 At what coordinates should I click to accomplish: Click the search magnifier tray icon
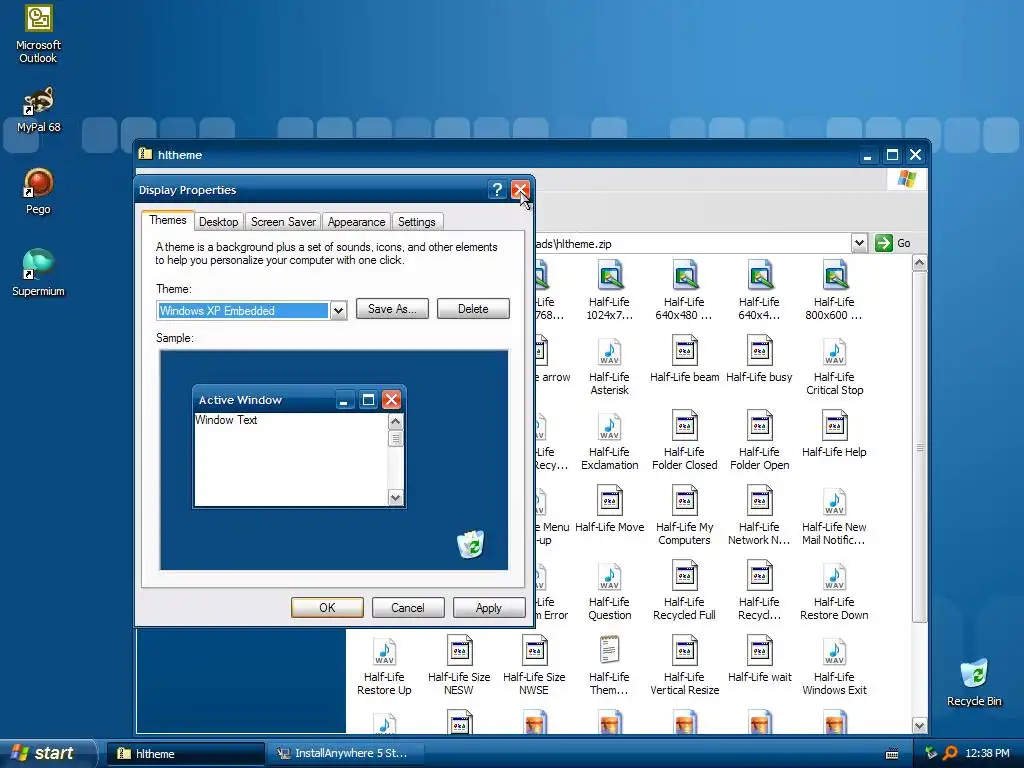(x=950, y=753)
